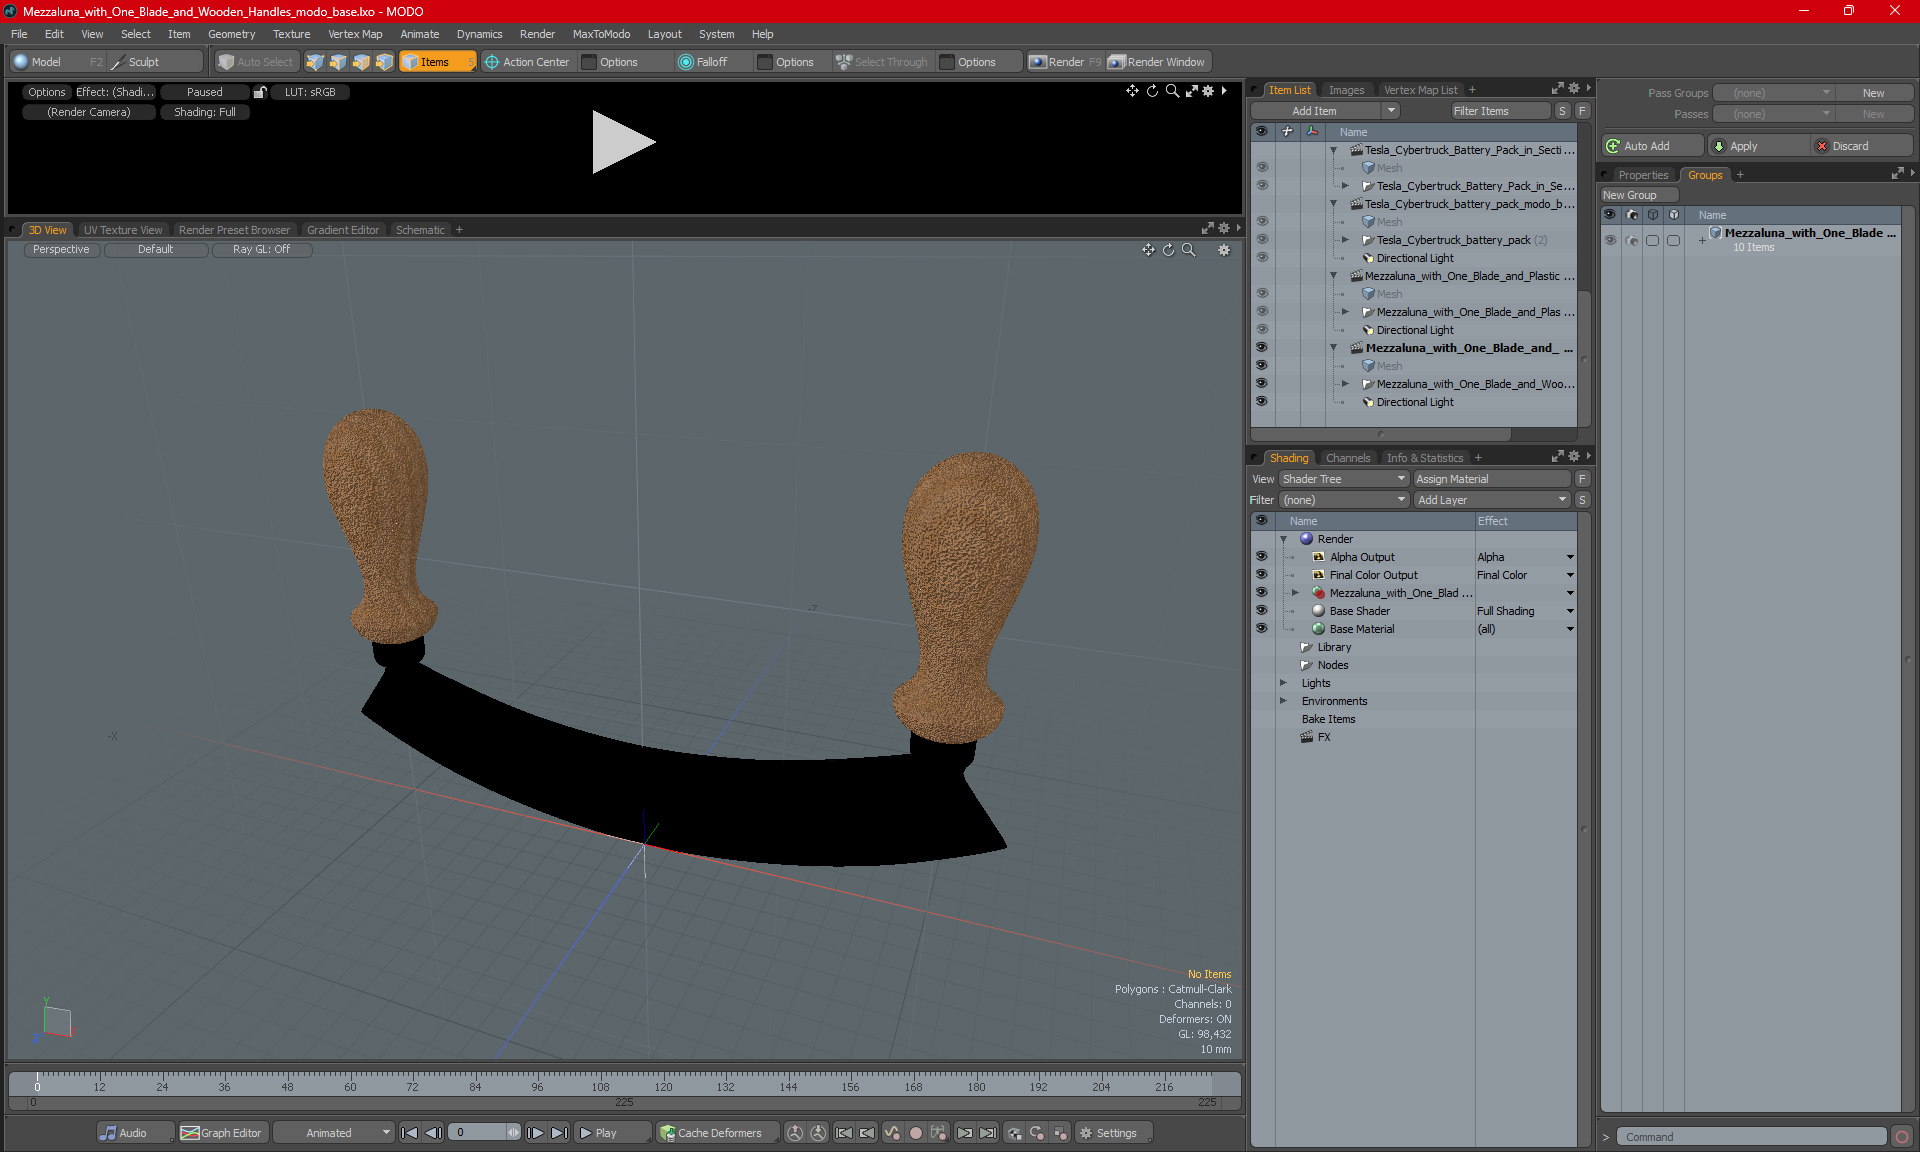The image size is (1920, 1152).
Task: Open the Render Window
Action: point(1157,62)
